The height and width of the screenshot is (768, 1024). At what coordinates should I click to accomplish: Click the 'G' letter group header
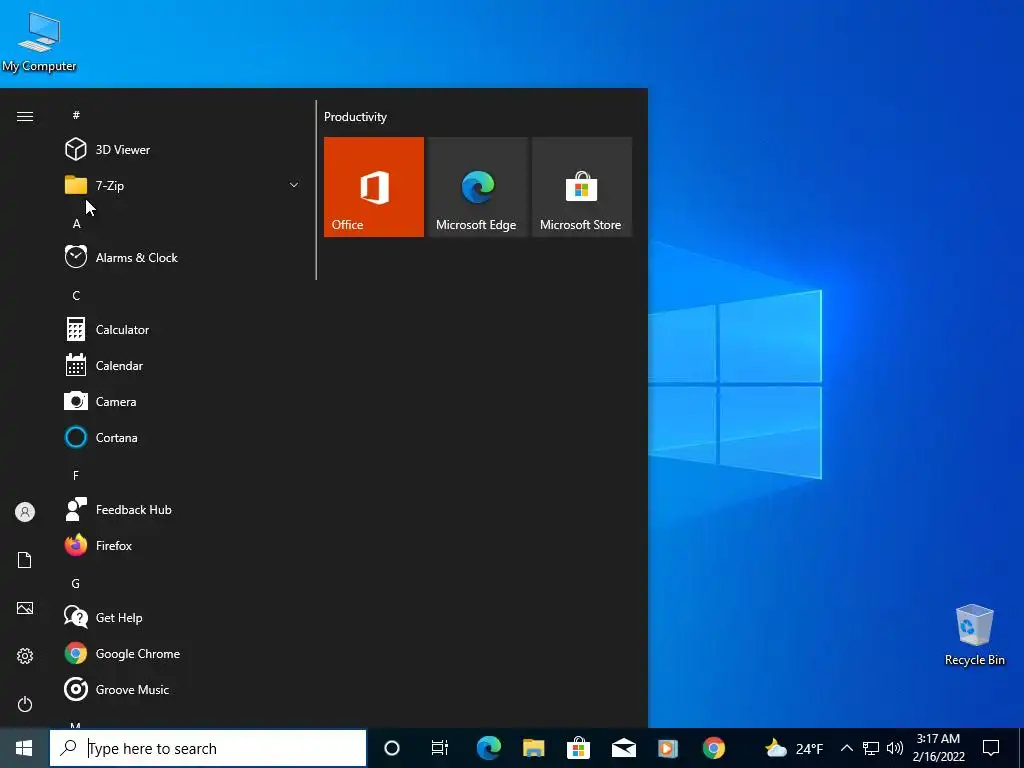click(76, 583)
